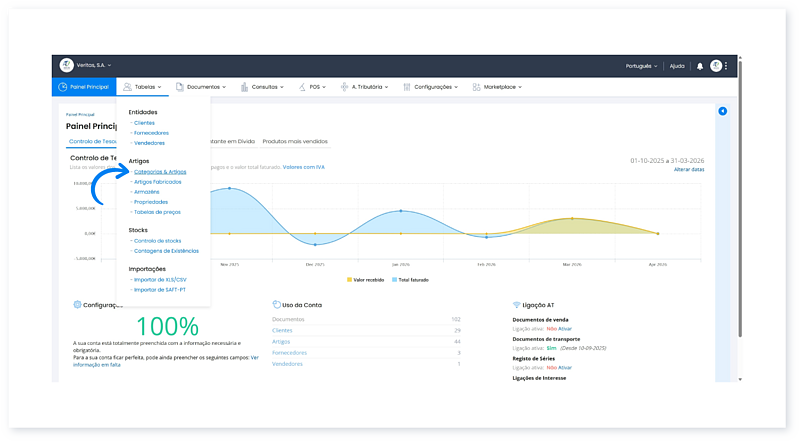
Task: Click the Ligação AT wifi icon
Action: (516, 304)
